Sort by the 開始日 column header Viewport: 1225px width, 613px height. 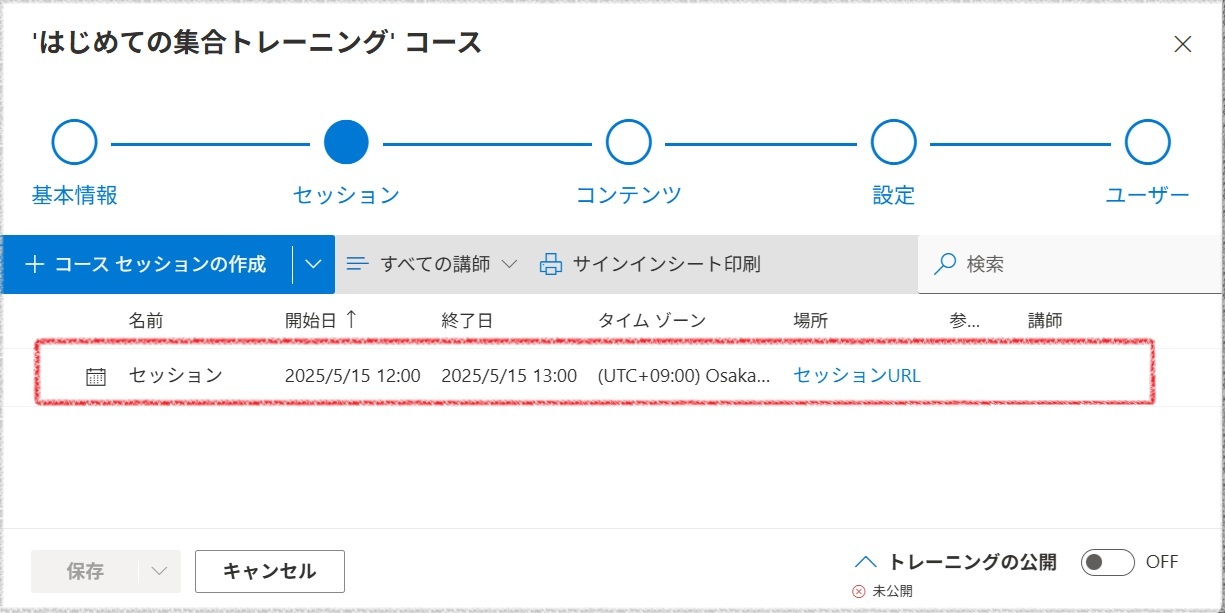pyautogui.click(x=310, y=321)
